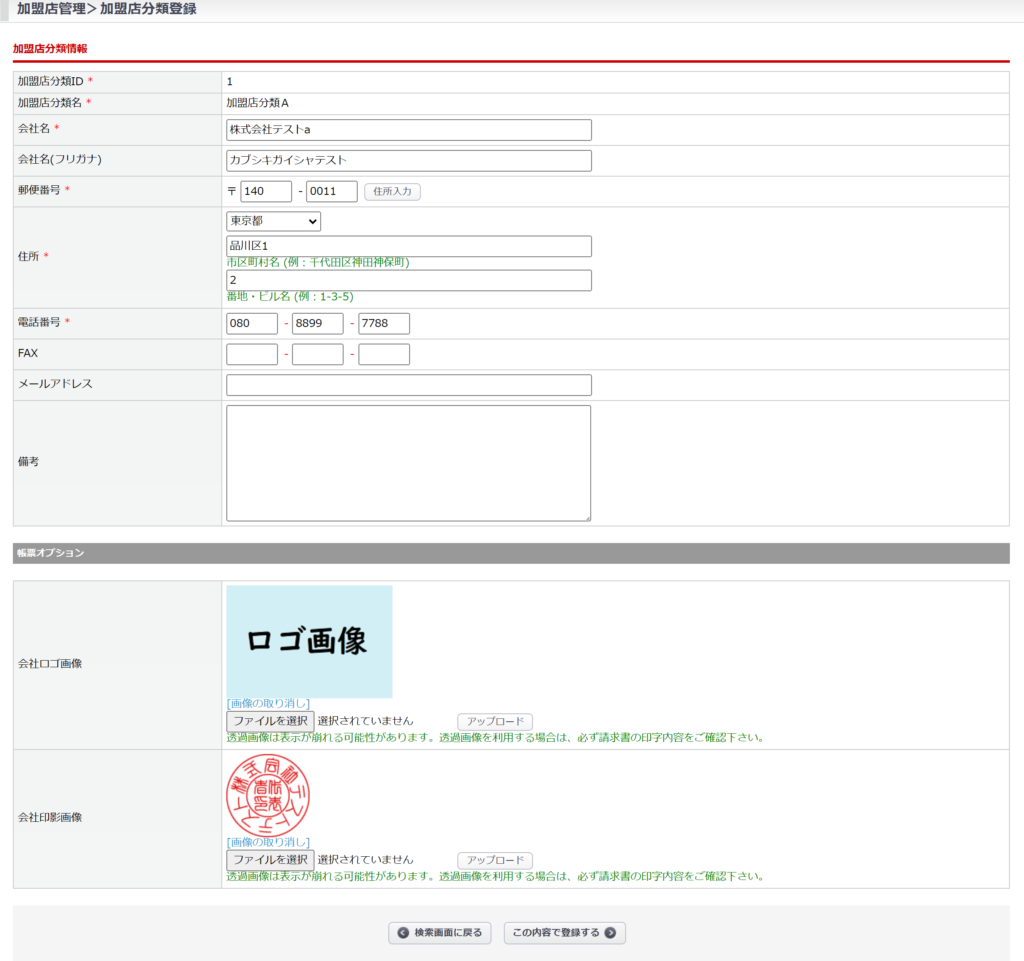Click アップロード button for company logo

point(495,721)
